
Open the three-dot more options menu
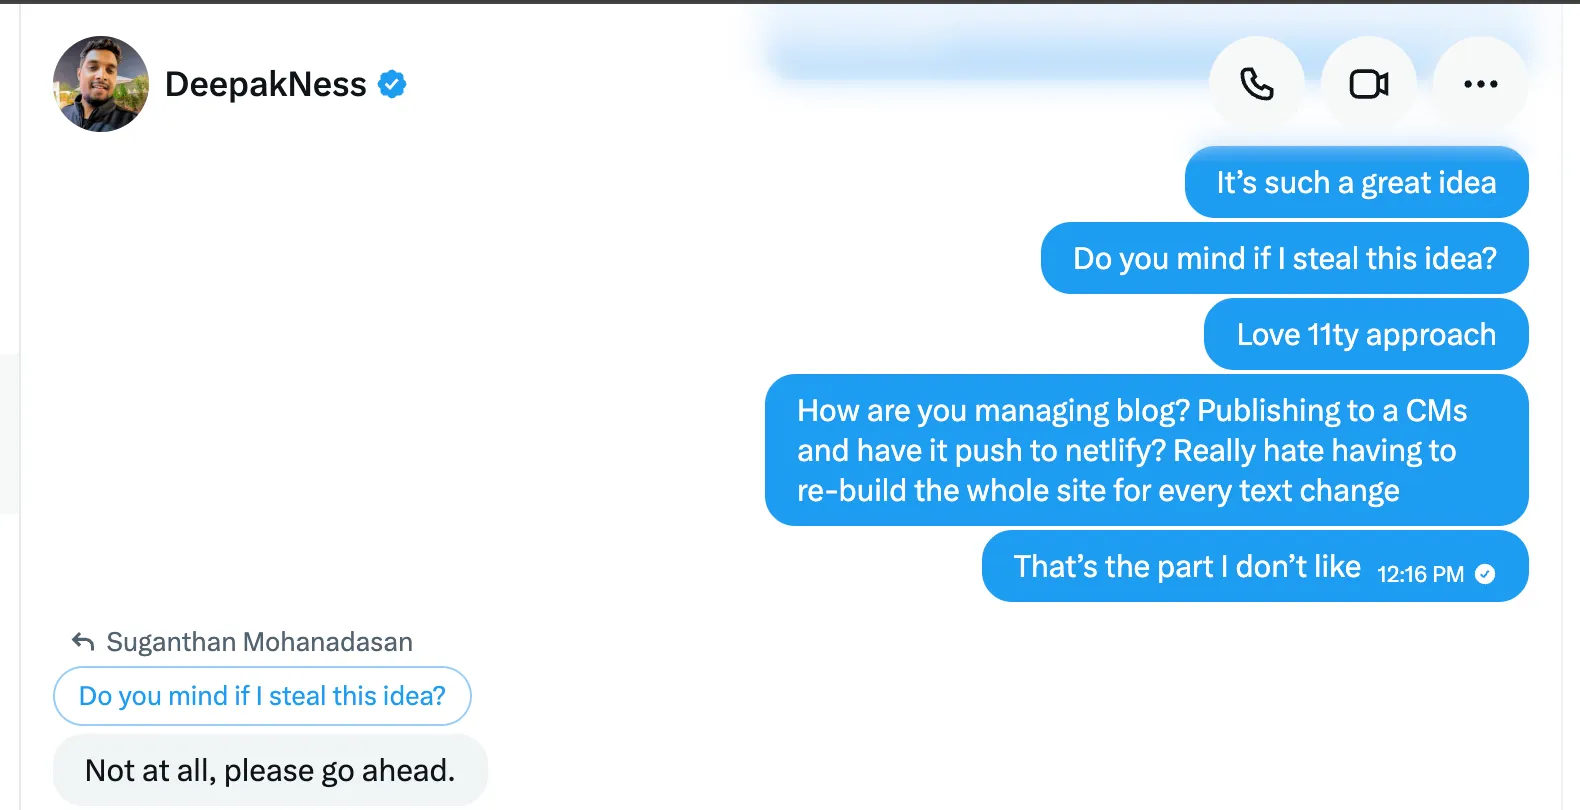pos(1480,84)
